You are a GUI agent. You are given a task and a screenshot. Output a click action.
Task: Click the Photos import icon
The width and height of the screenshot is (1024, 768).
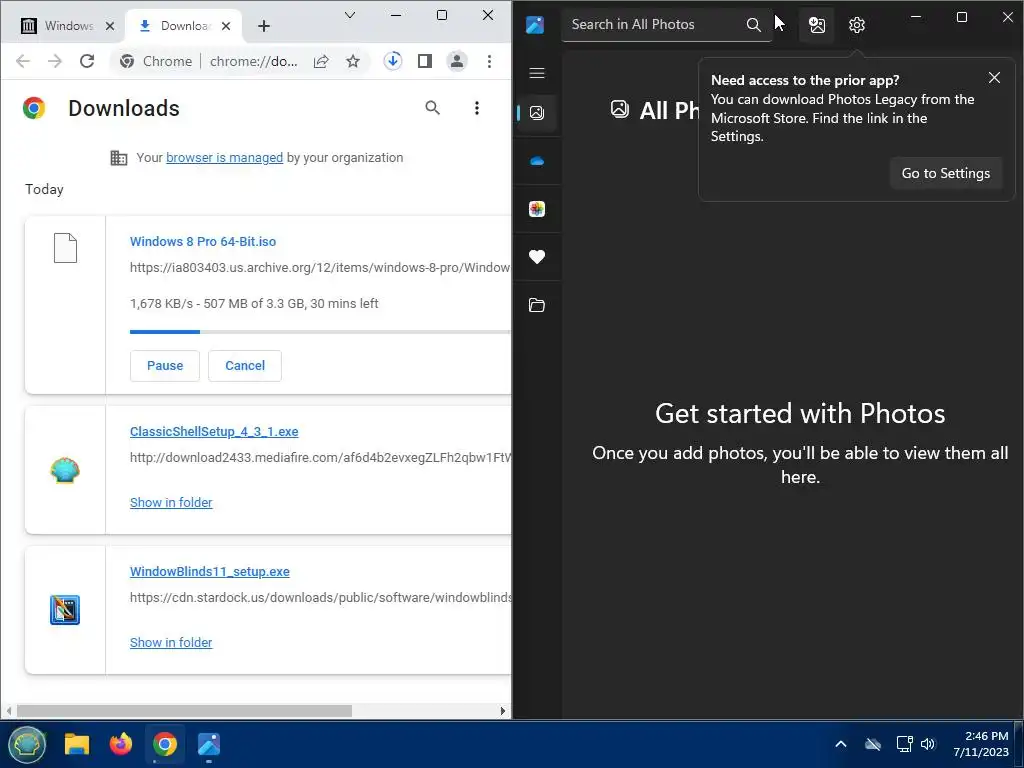(x=817, y=25)
